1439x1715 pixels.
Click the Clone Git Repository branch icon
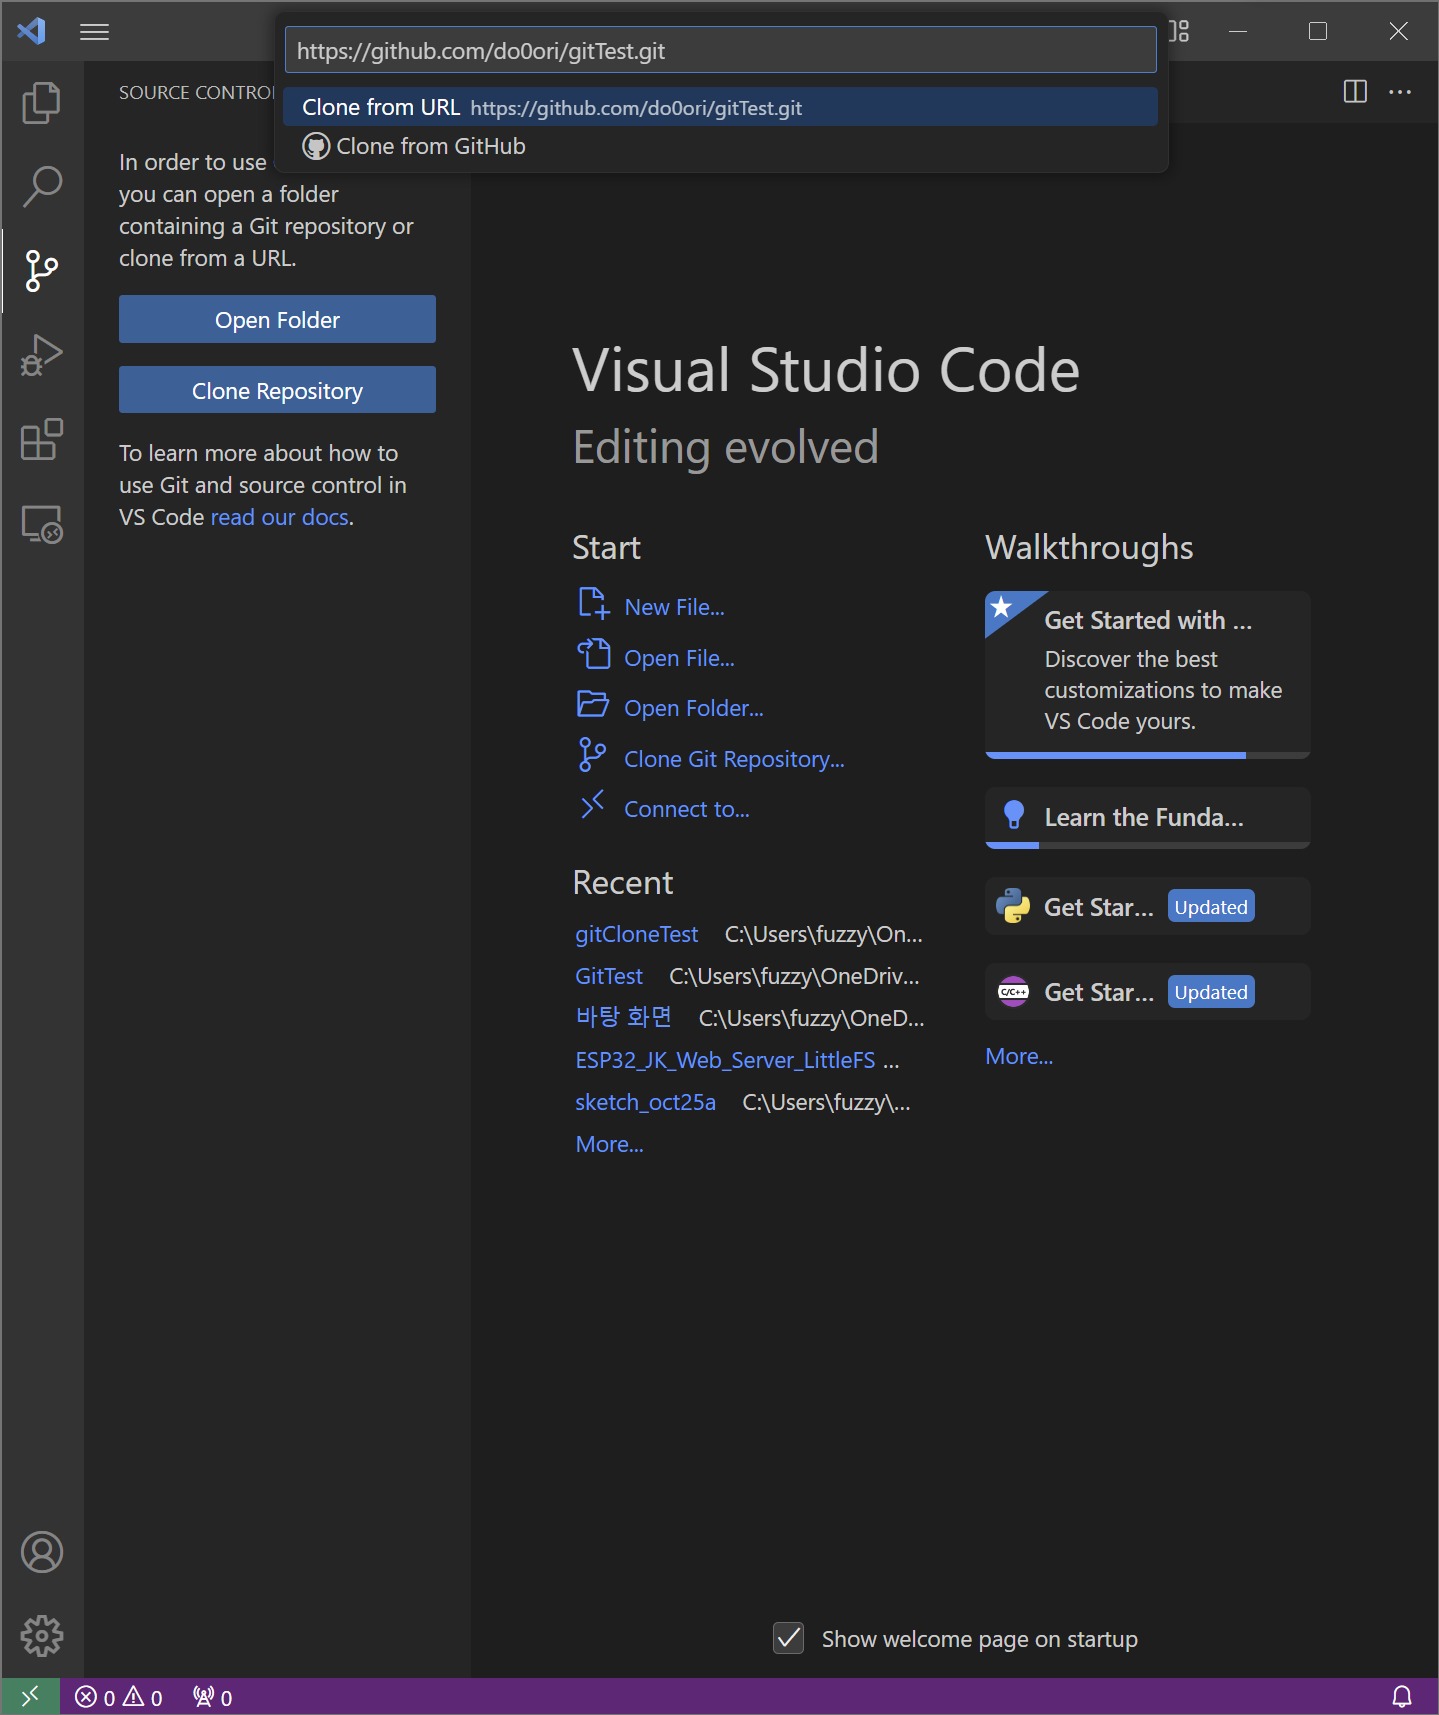tap(592, 755)
